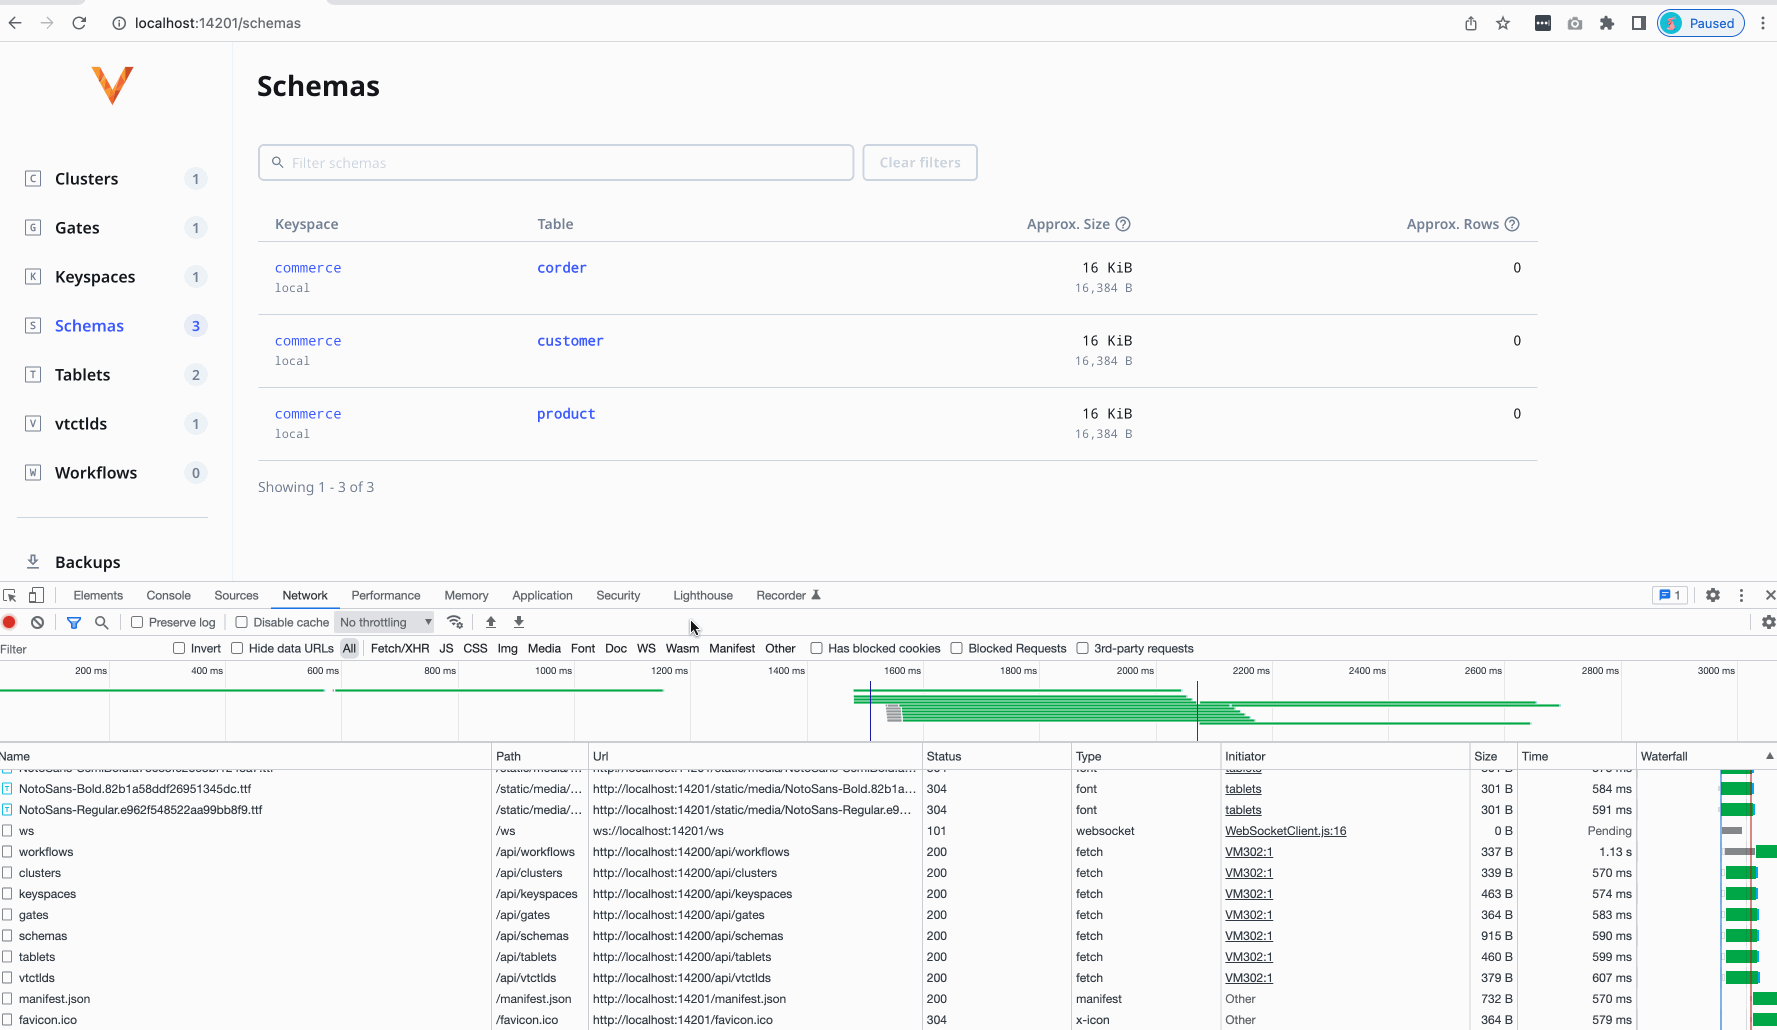The height and width of the screenshot is (1030, 1777).
Task: Toggle the DevTools device toolbar icon
Action: click(x=36, y=595)
